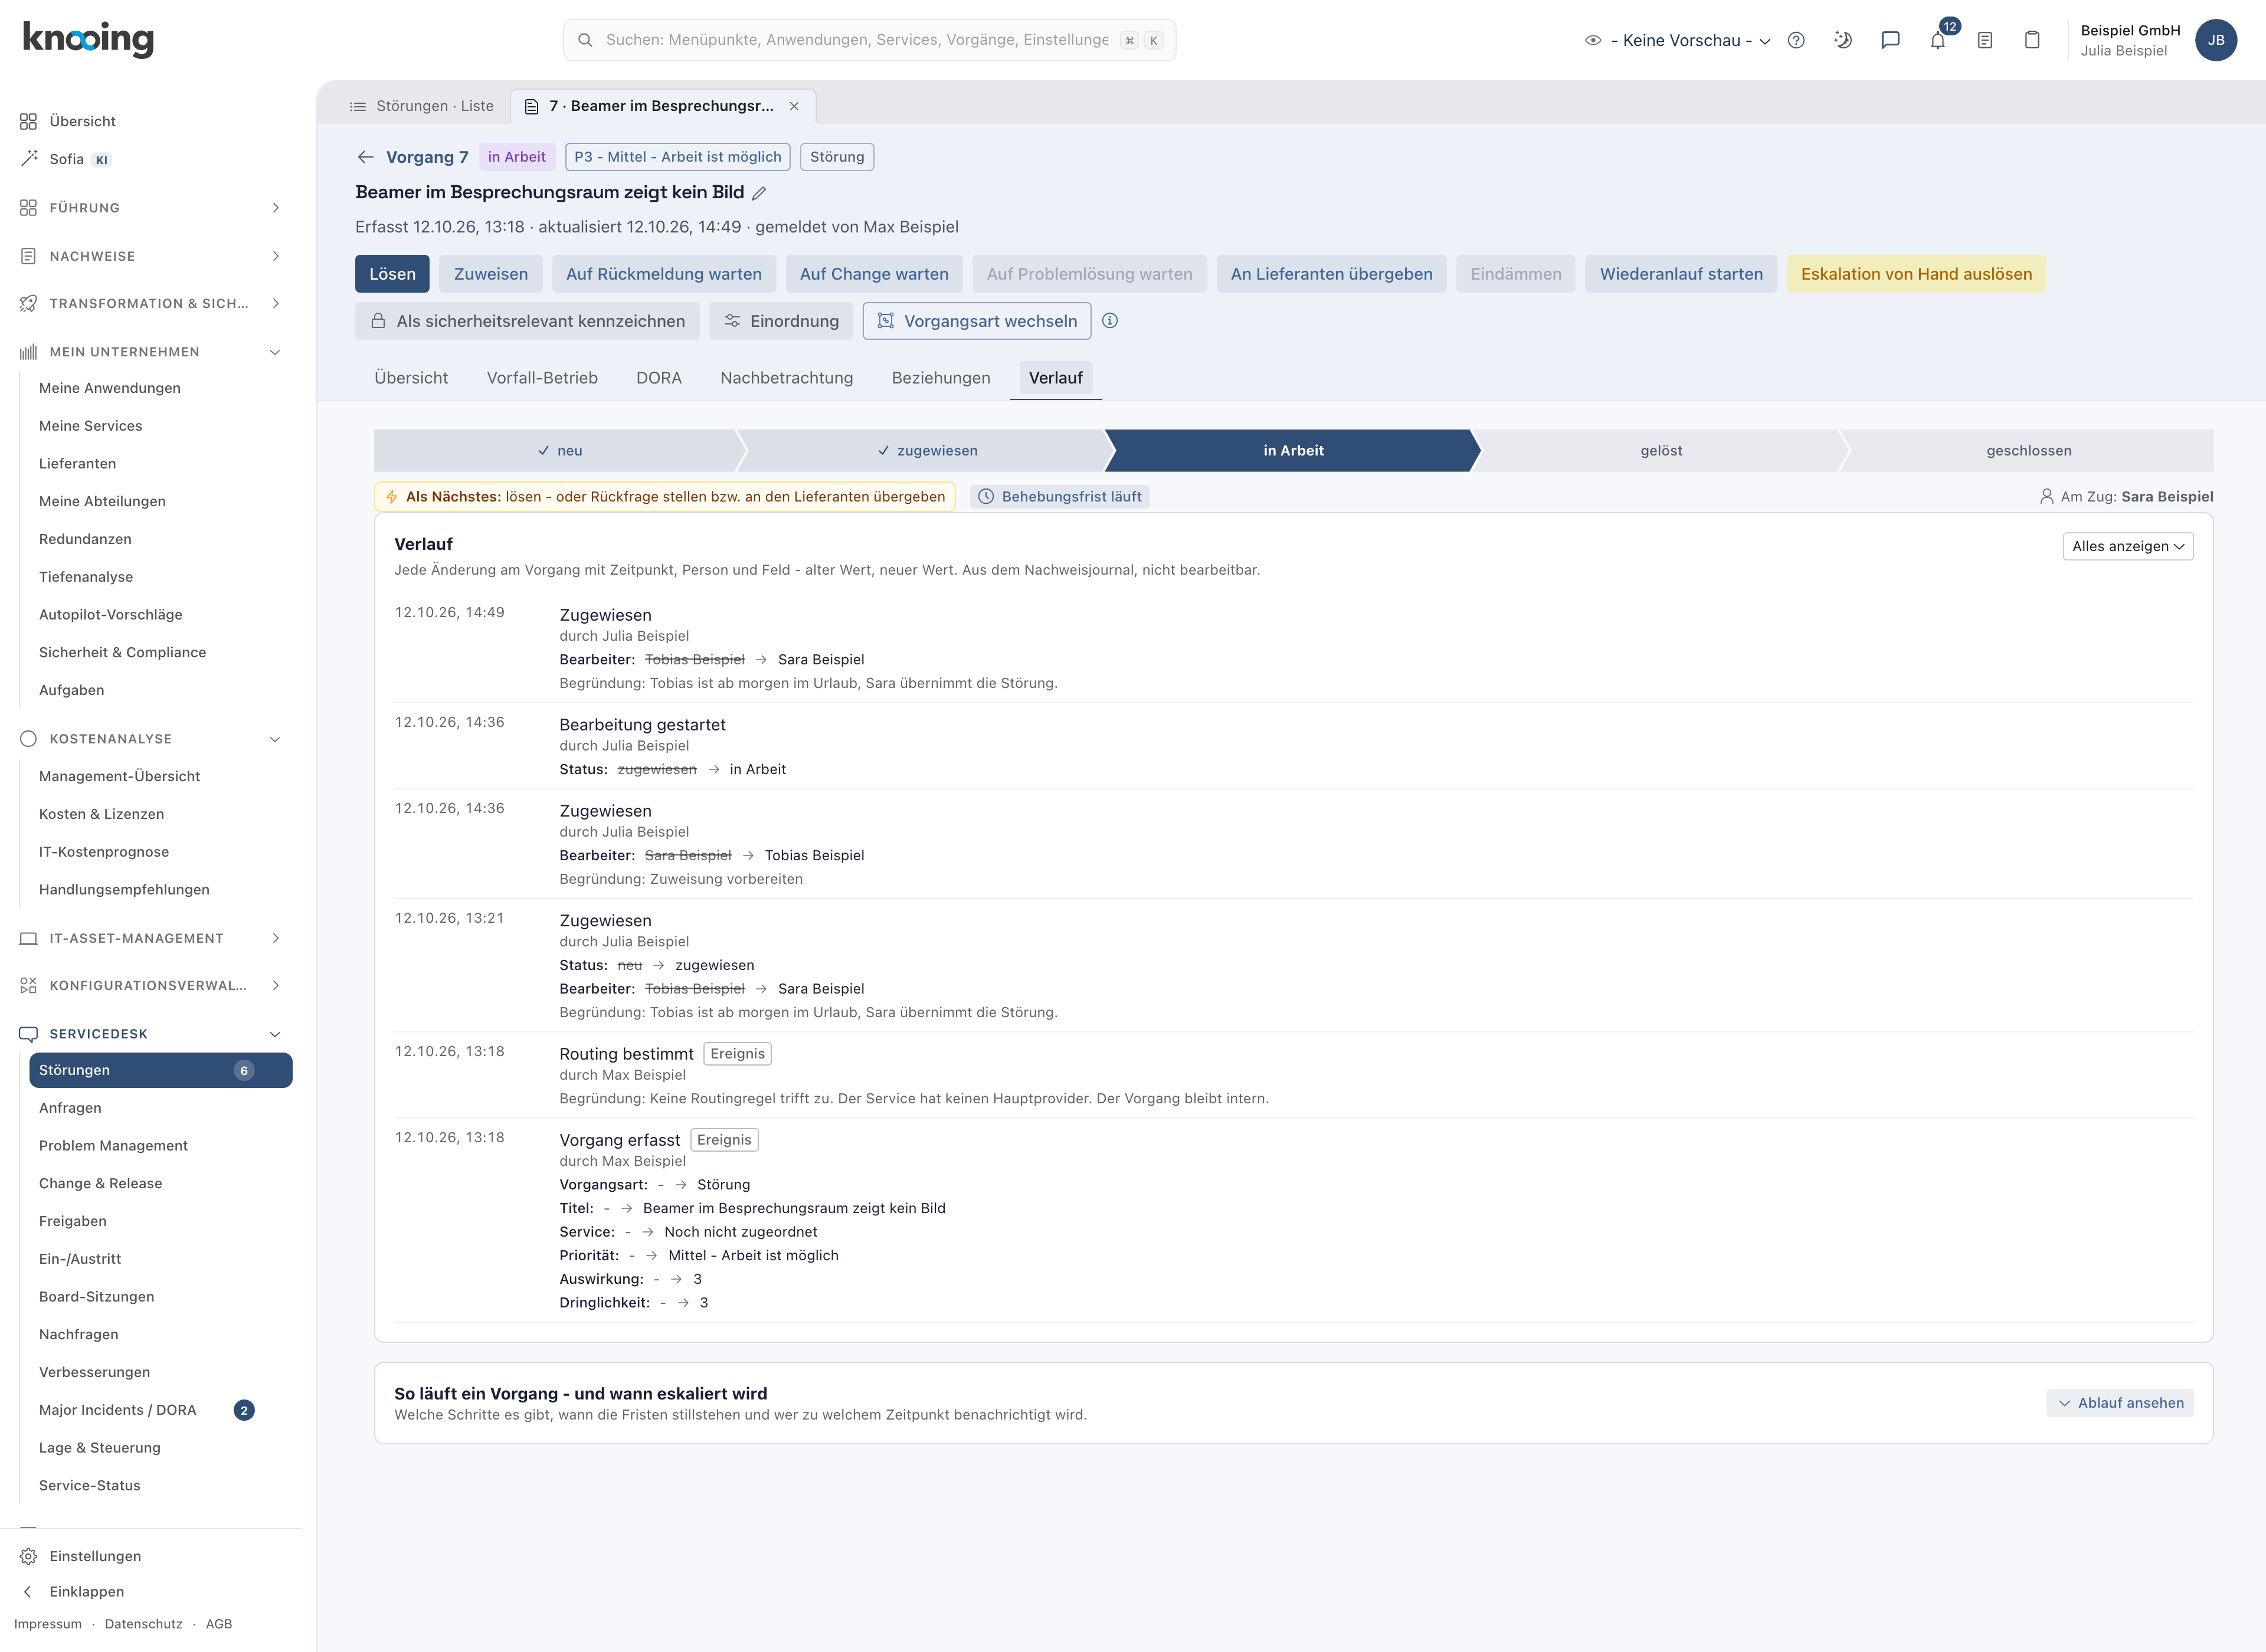Click the clipboard icon in header
Viewport: 2266px width, 1652px height.
click(2032, 40)
